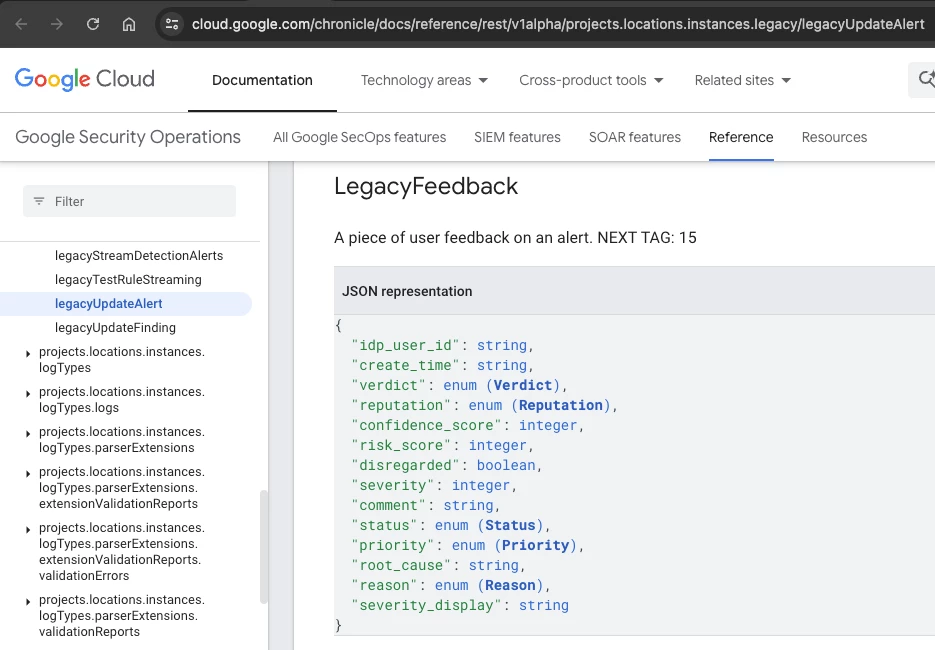
Task: Expand parserExtensions.extensionValidationReports arrow
Action: (x=28, y=473)
